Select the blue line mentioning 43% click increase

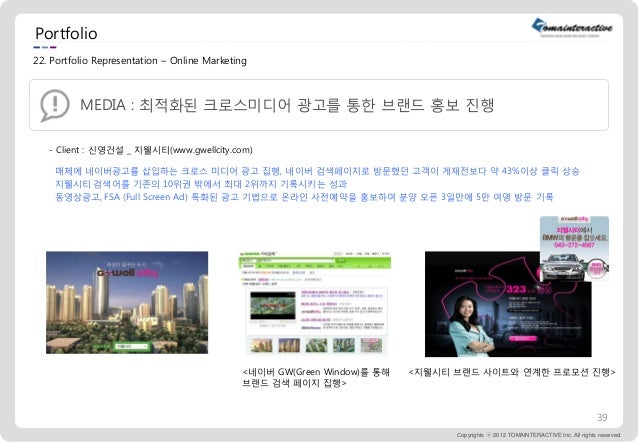coord(317,171)
